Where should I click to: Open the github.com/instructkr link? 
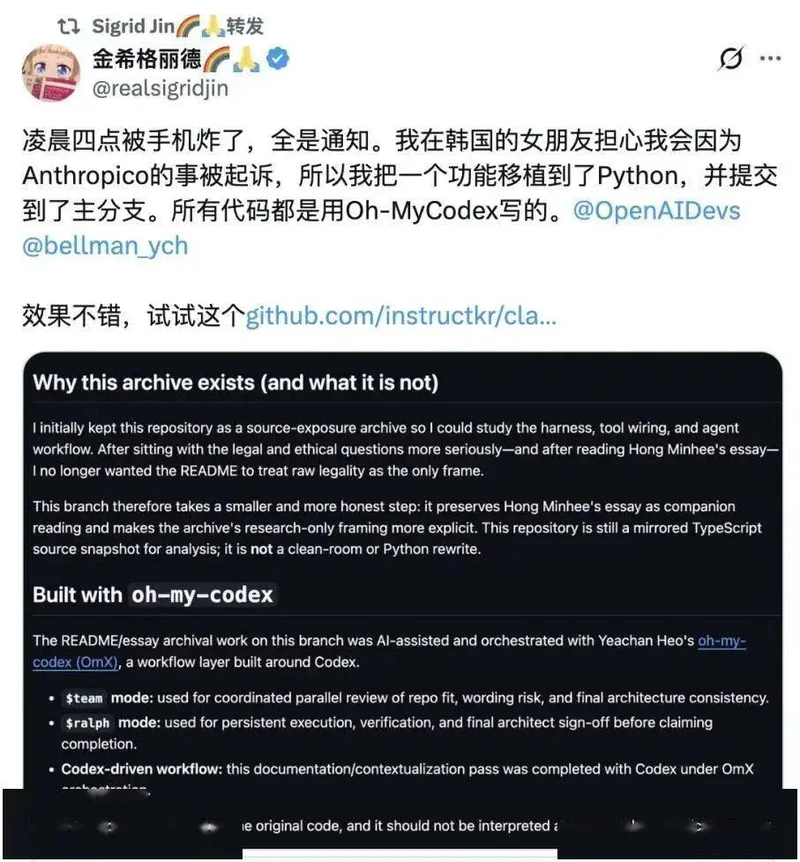coord(401,316)
